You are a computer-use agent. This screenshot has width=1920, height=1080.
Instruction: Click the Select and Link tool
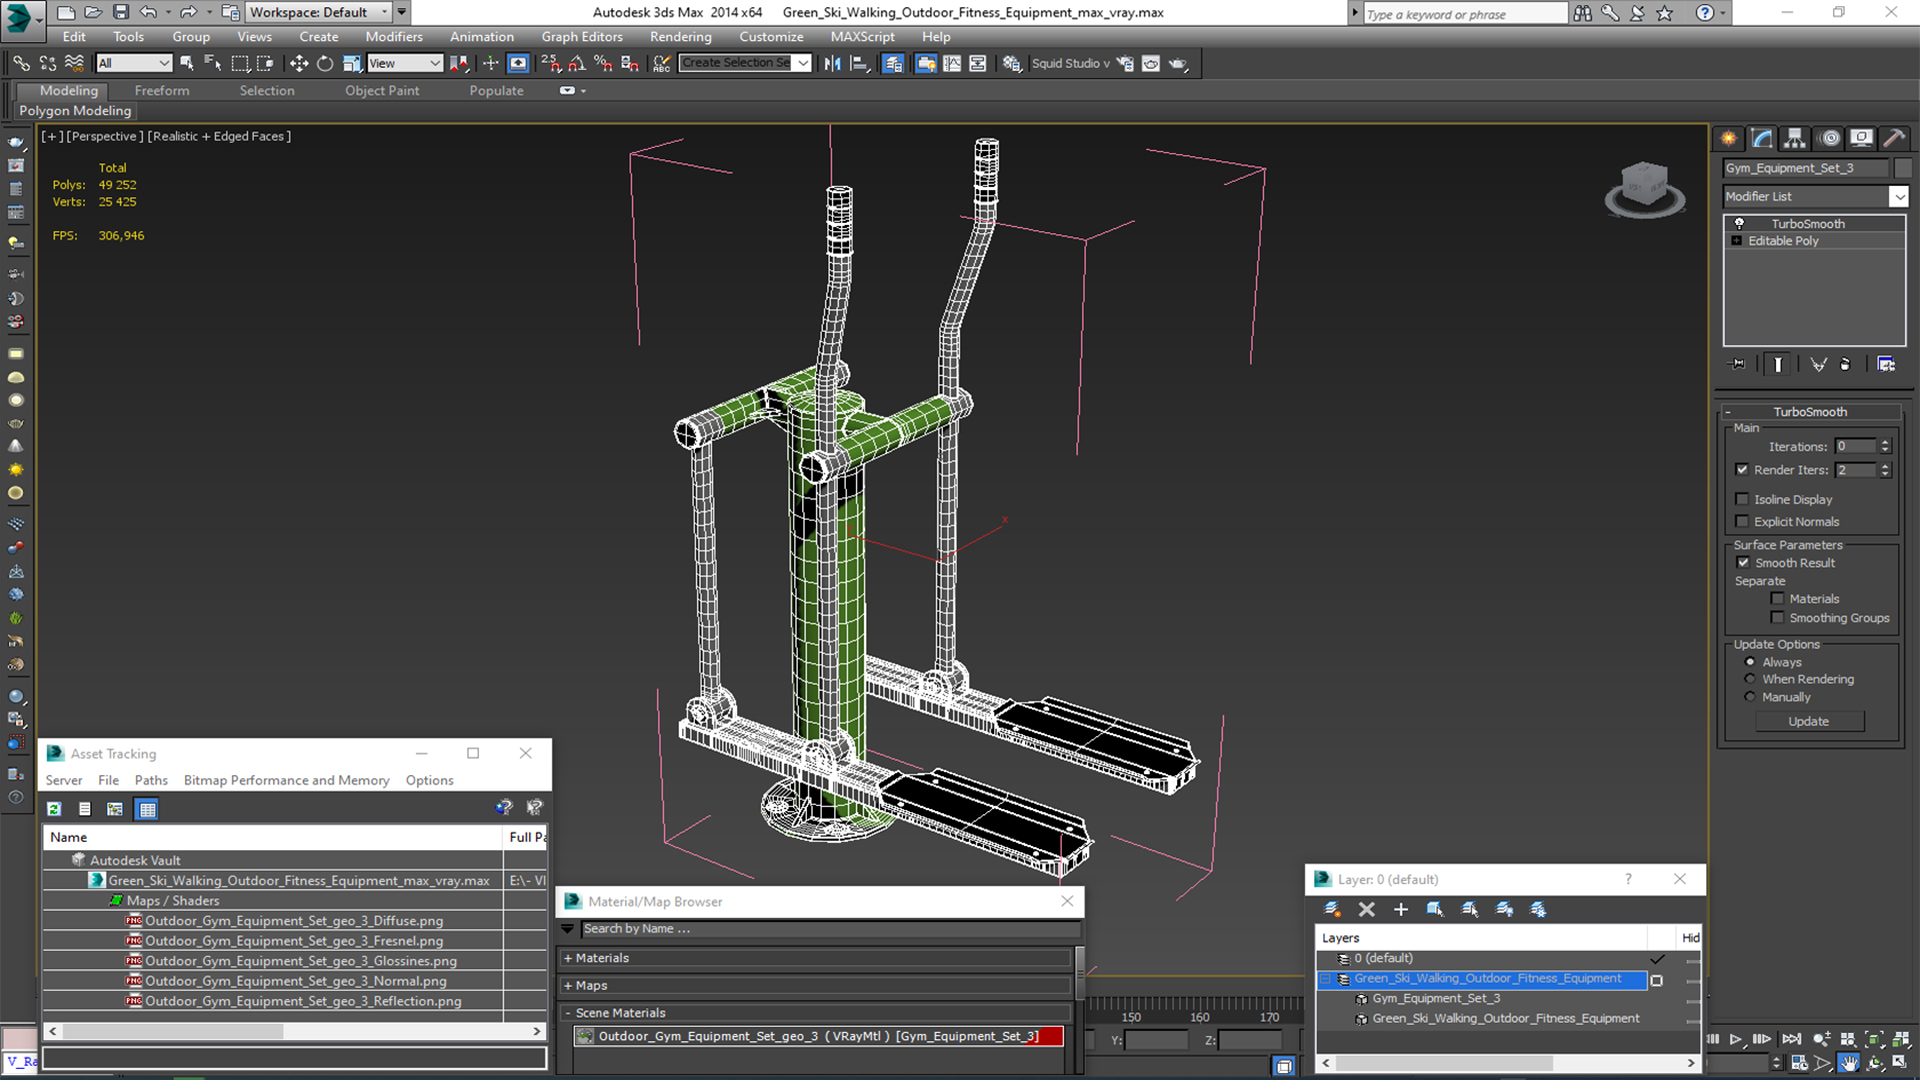(x=21, y=63)
